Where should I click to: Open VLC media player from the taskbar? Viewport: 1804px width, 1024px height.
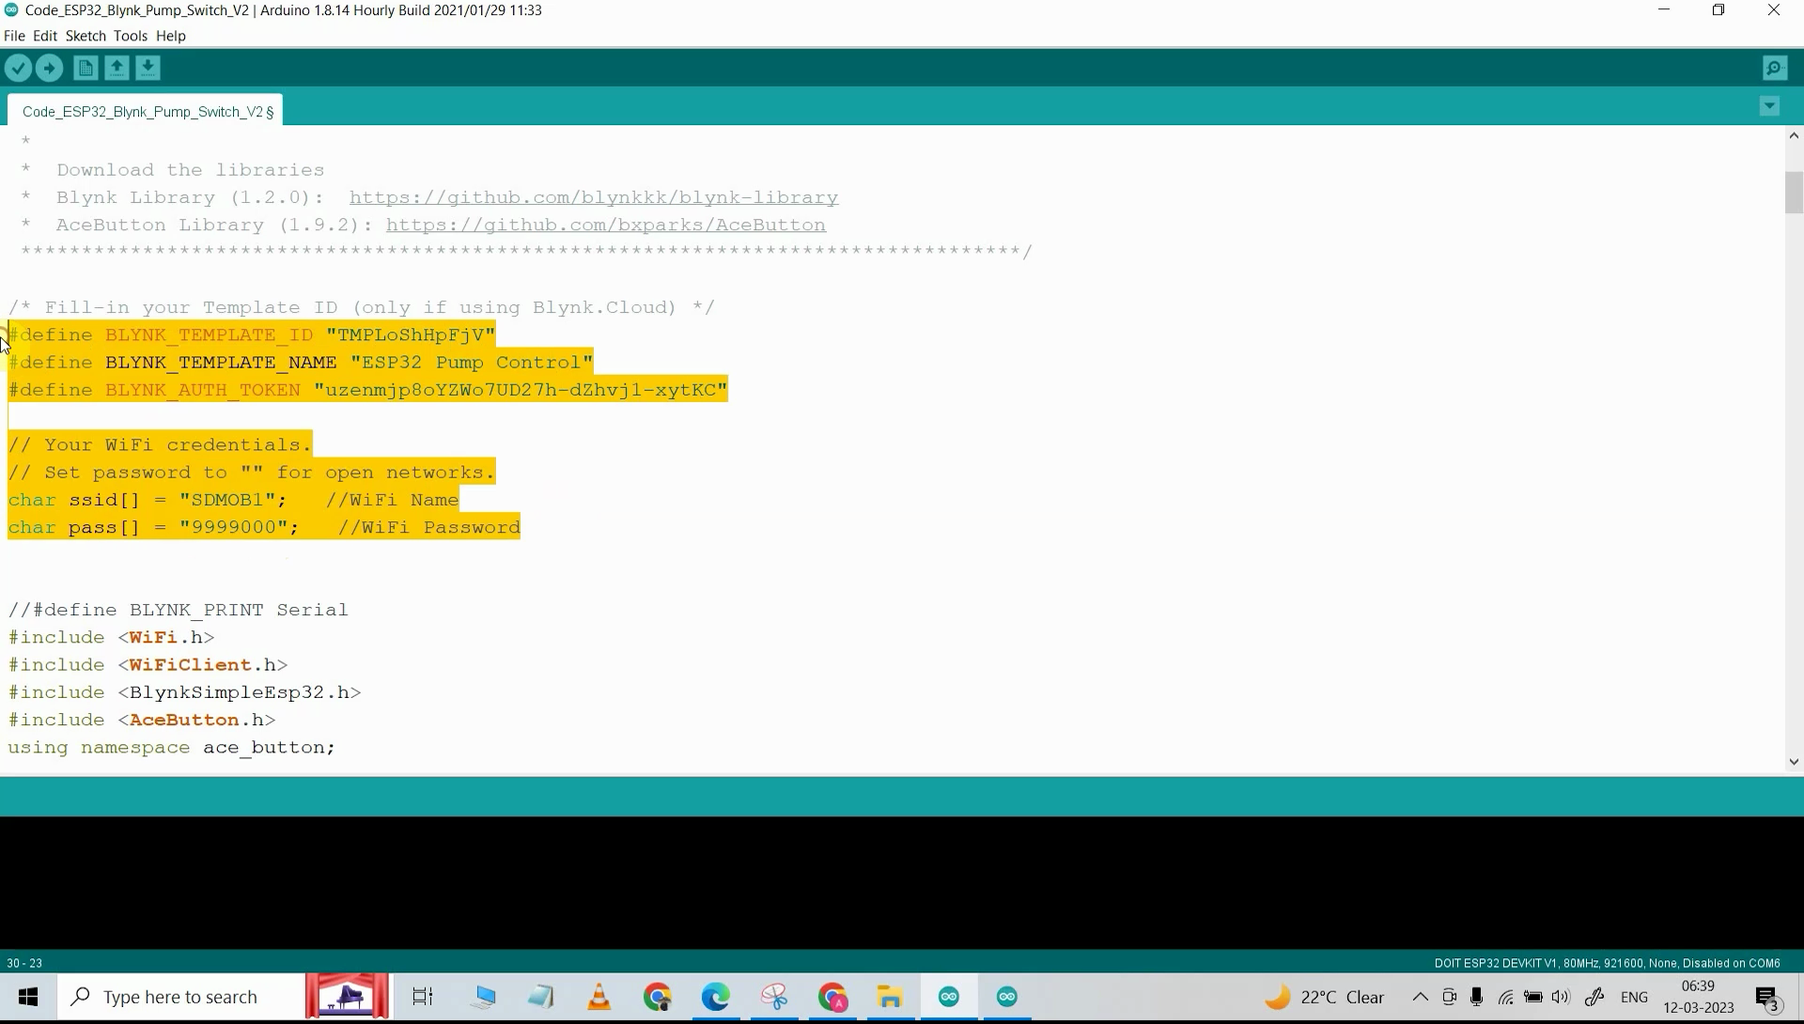pos(598,996)
